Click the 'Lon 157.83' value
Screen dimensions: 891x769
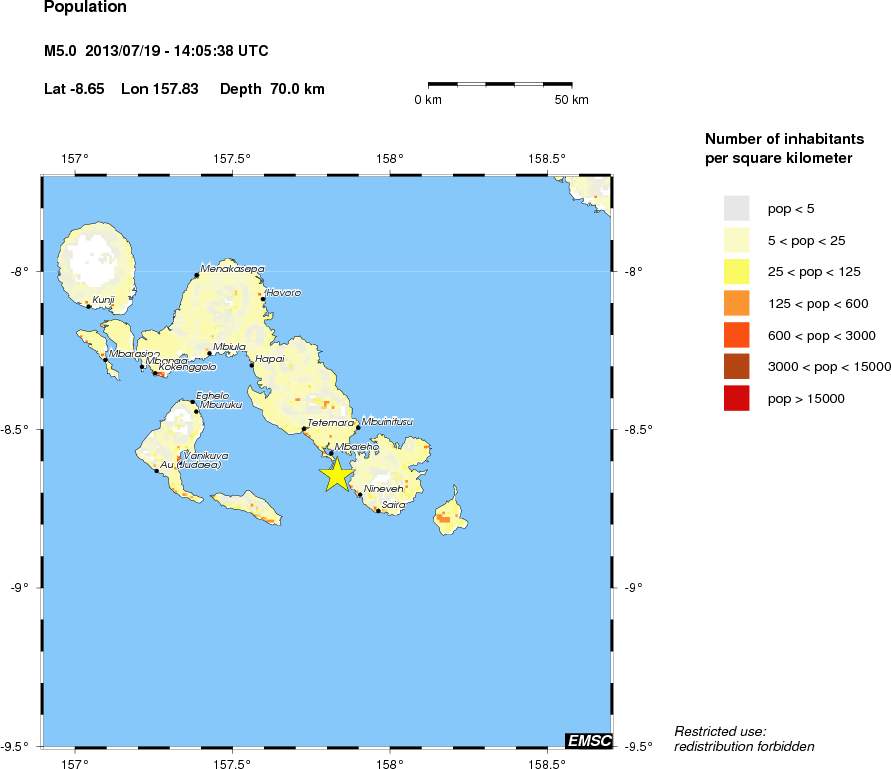160,89
